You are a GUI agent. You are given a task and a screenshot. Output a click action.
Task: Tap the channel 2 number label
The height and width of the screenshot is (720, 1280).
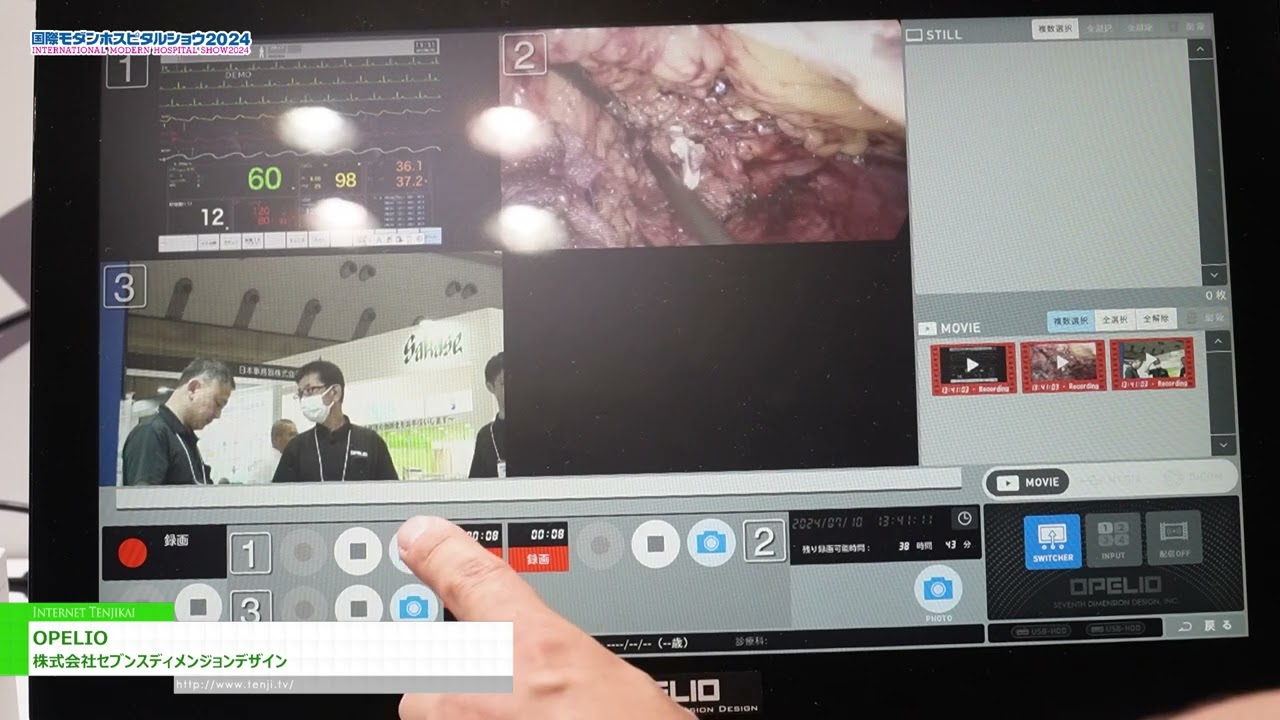click(x=764, y=542)
